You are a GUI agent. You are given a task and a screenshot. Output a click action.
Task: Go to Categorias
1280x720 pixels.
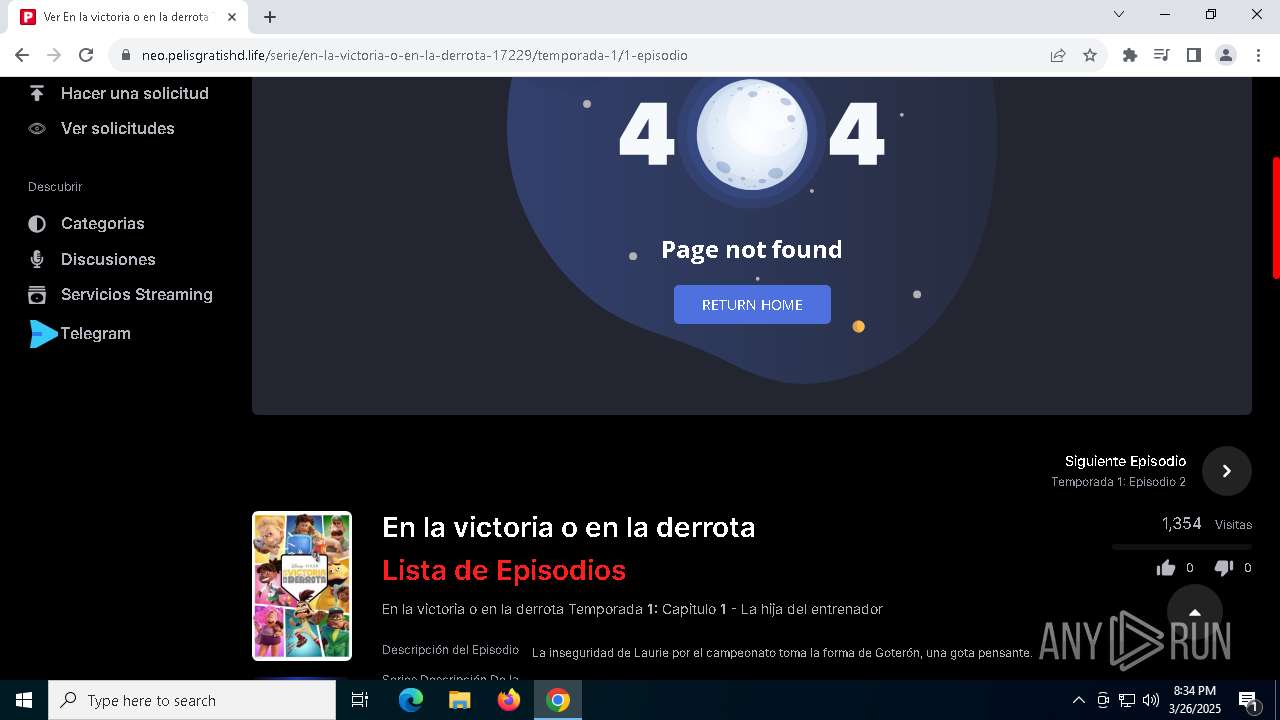pyautogui.click(x=103, y=223)
